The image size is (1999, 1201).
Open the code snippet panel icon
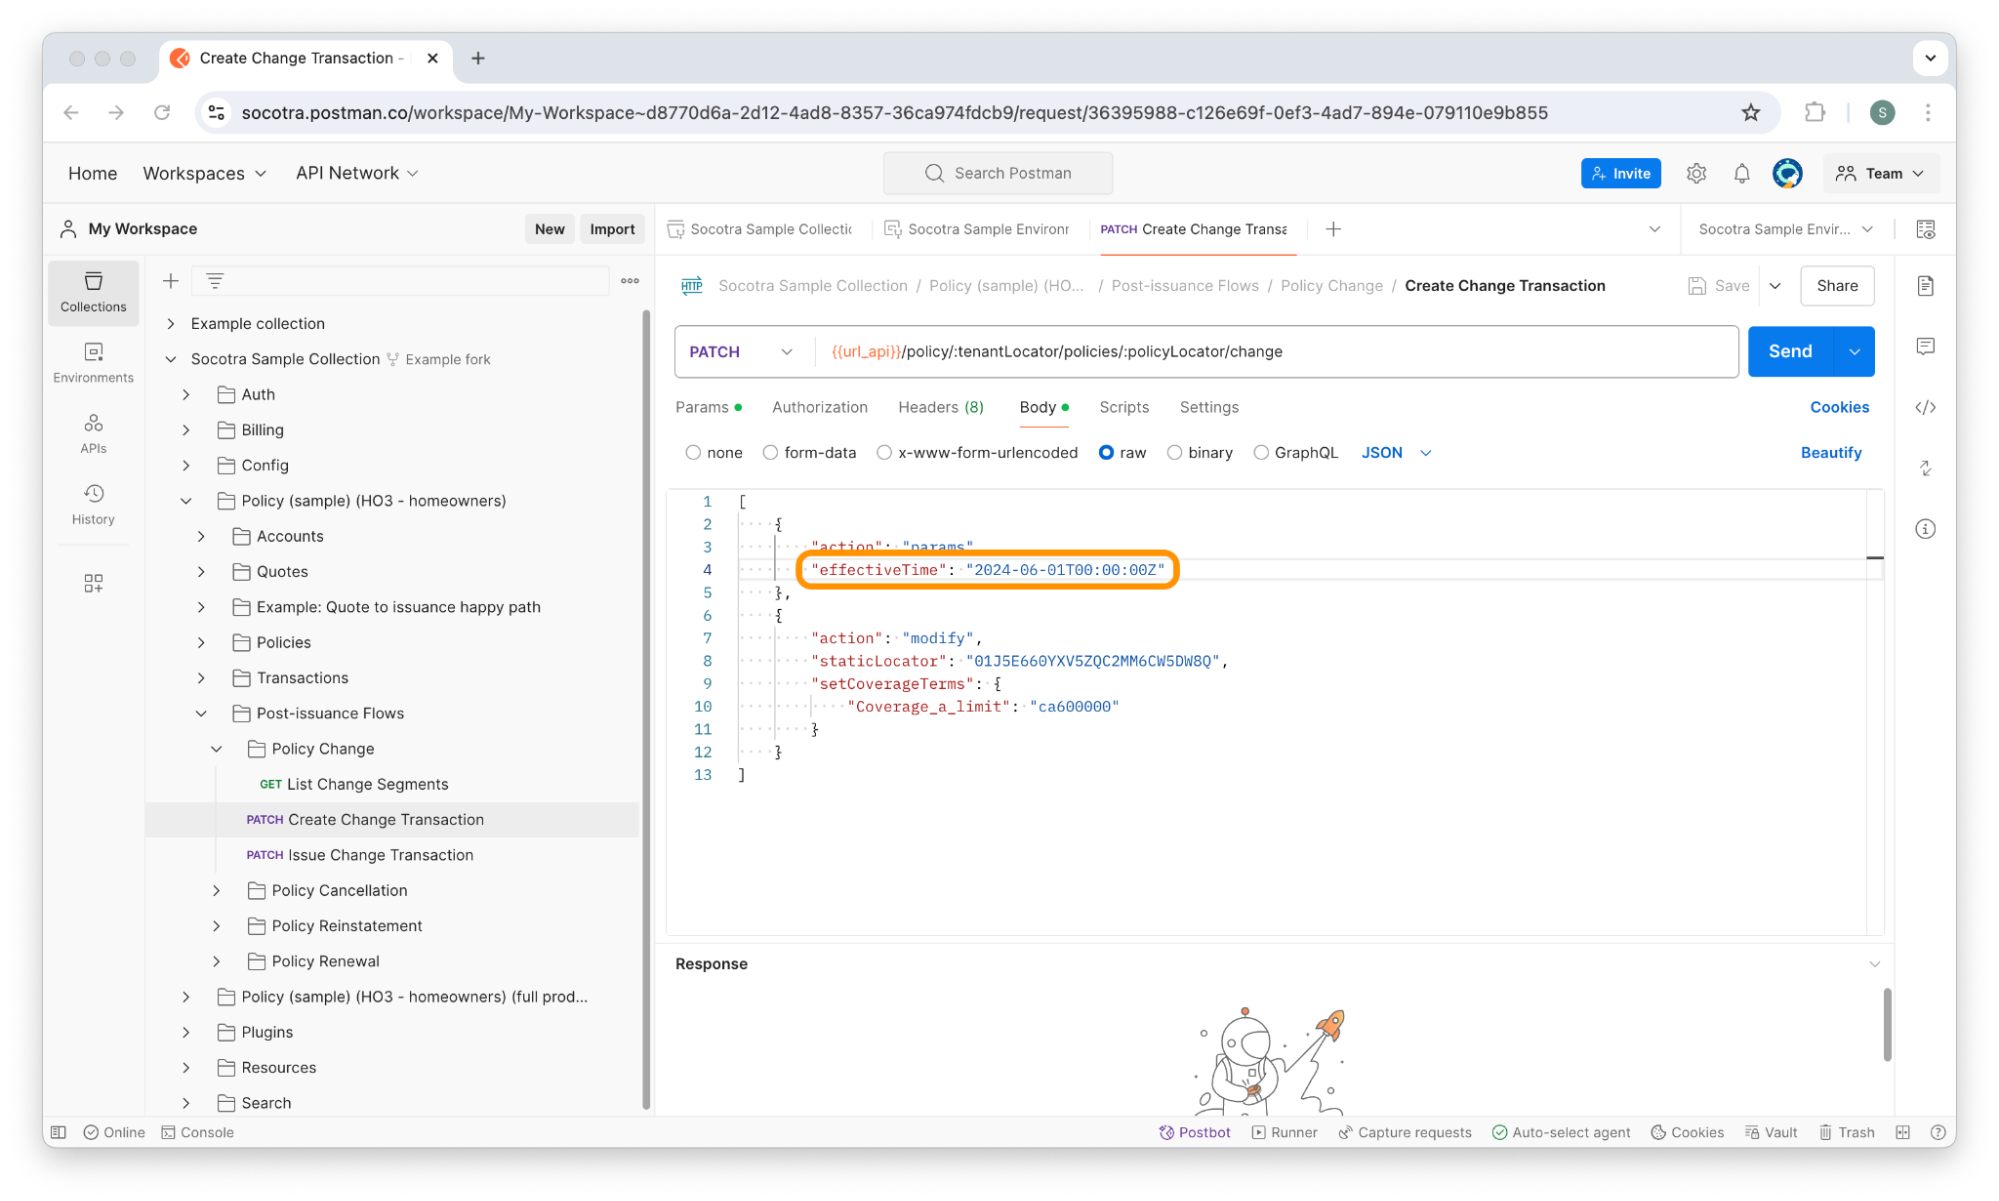[1925, 407]
